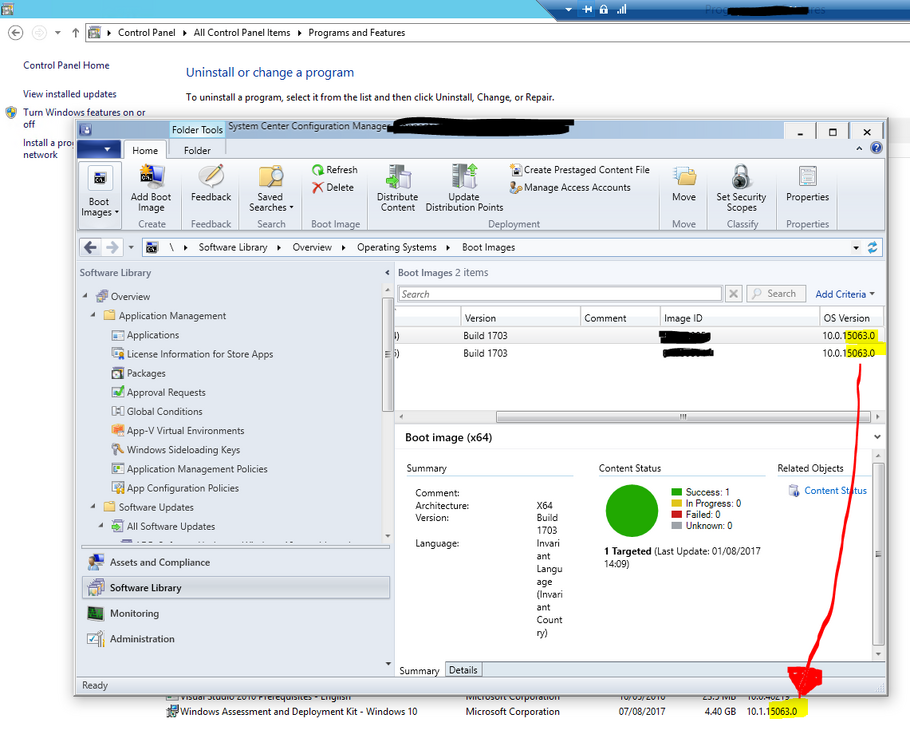
Task: Click the Distribute Content icon
Action: click(x=398, y=176)
